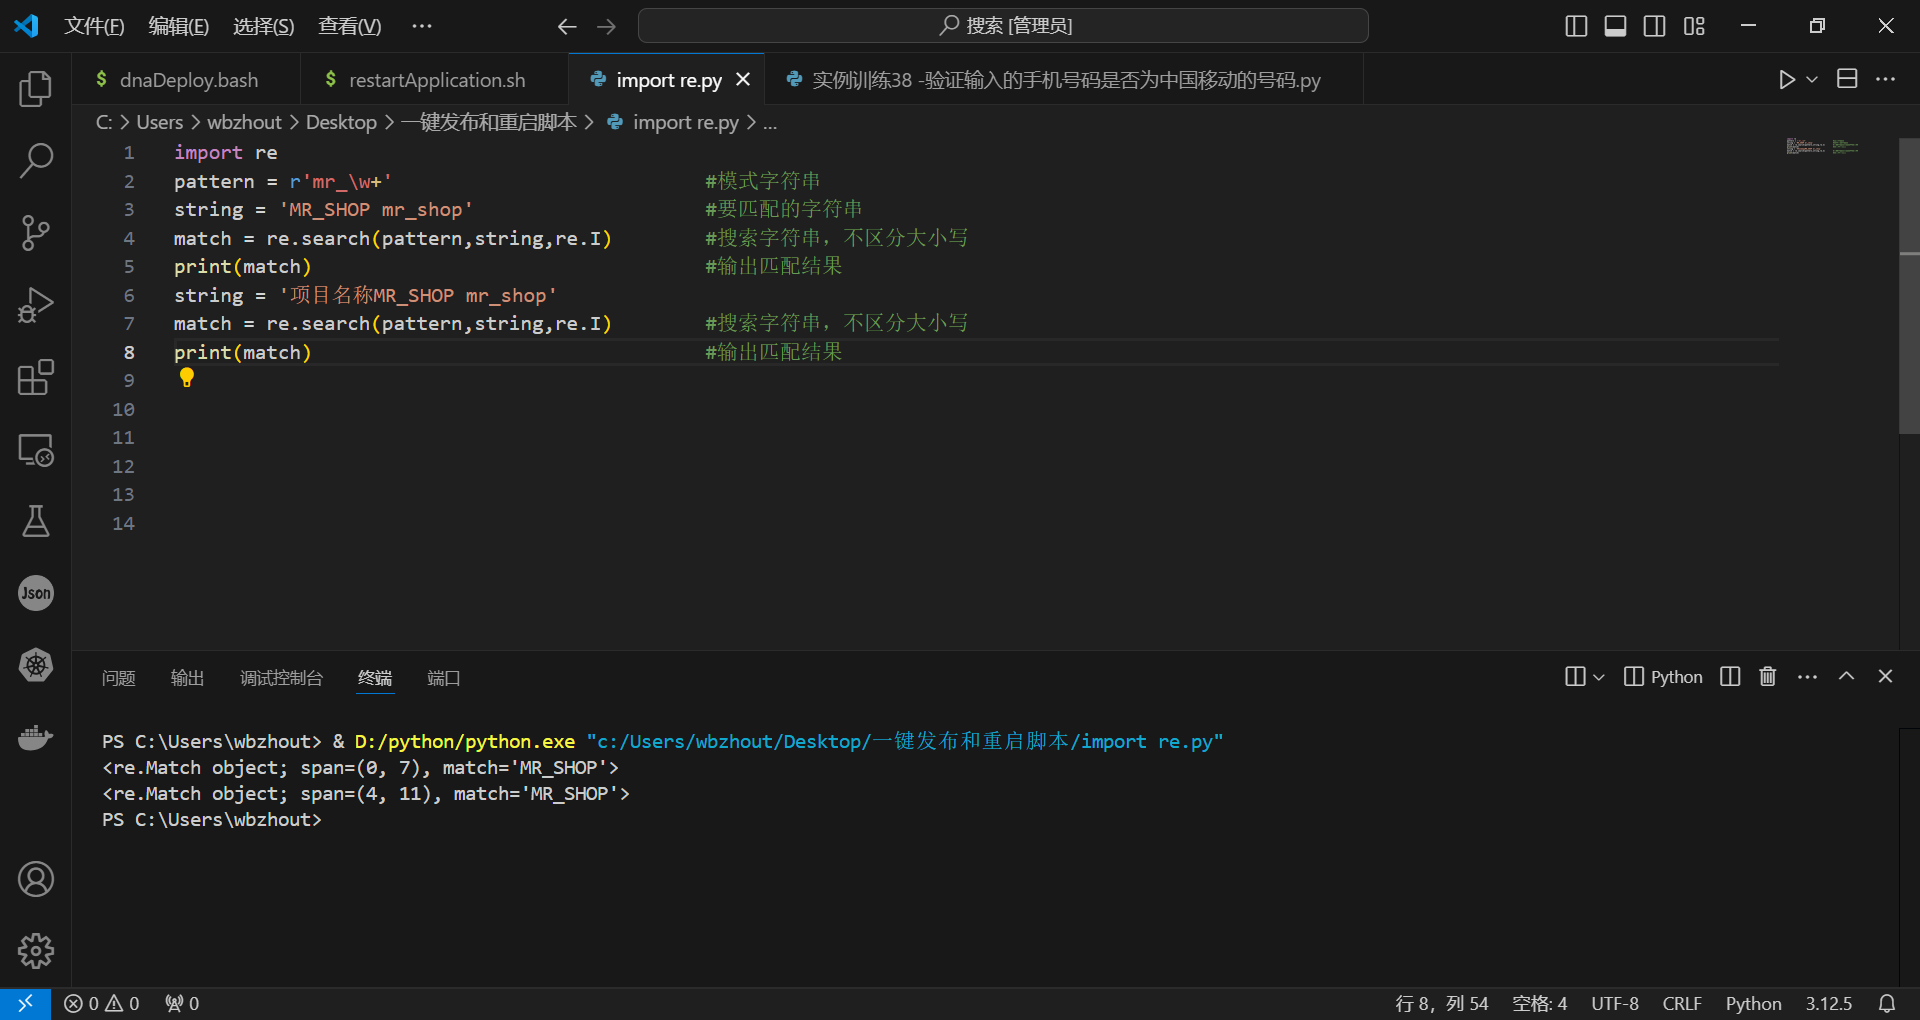Open the Source Control view
1920x1020 pixels.
pos(36,233)
